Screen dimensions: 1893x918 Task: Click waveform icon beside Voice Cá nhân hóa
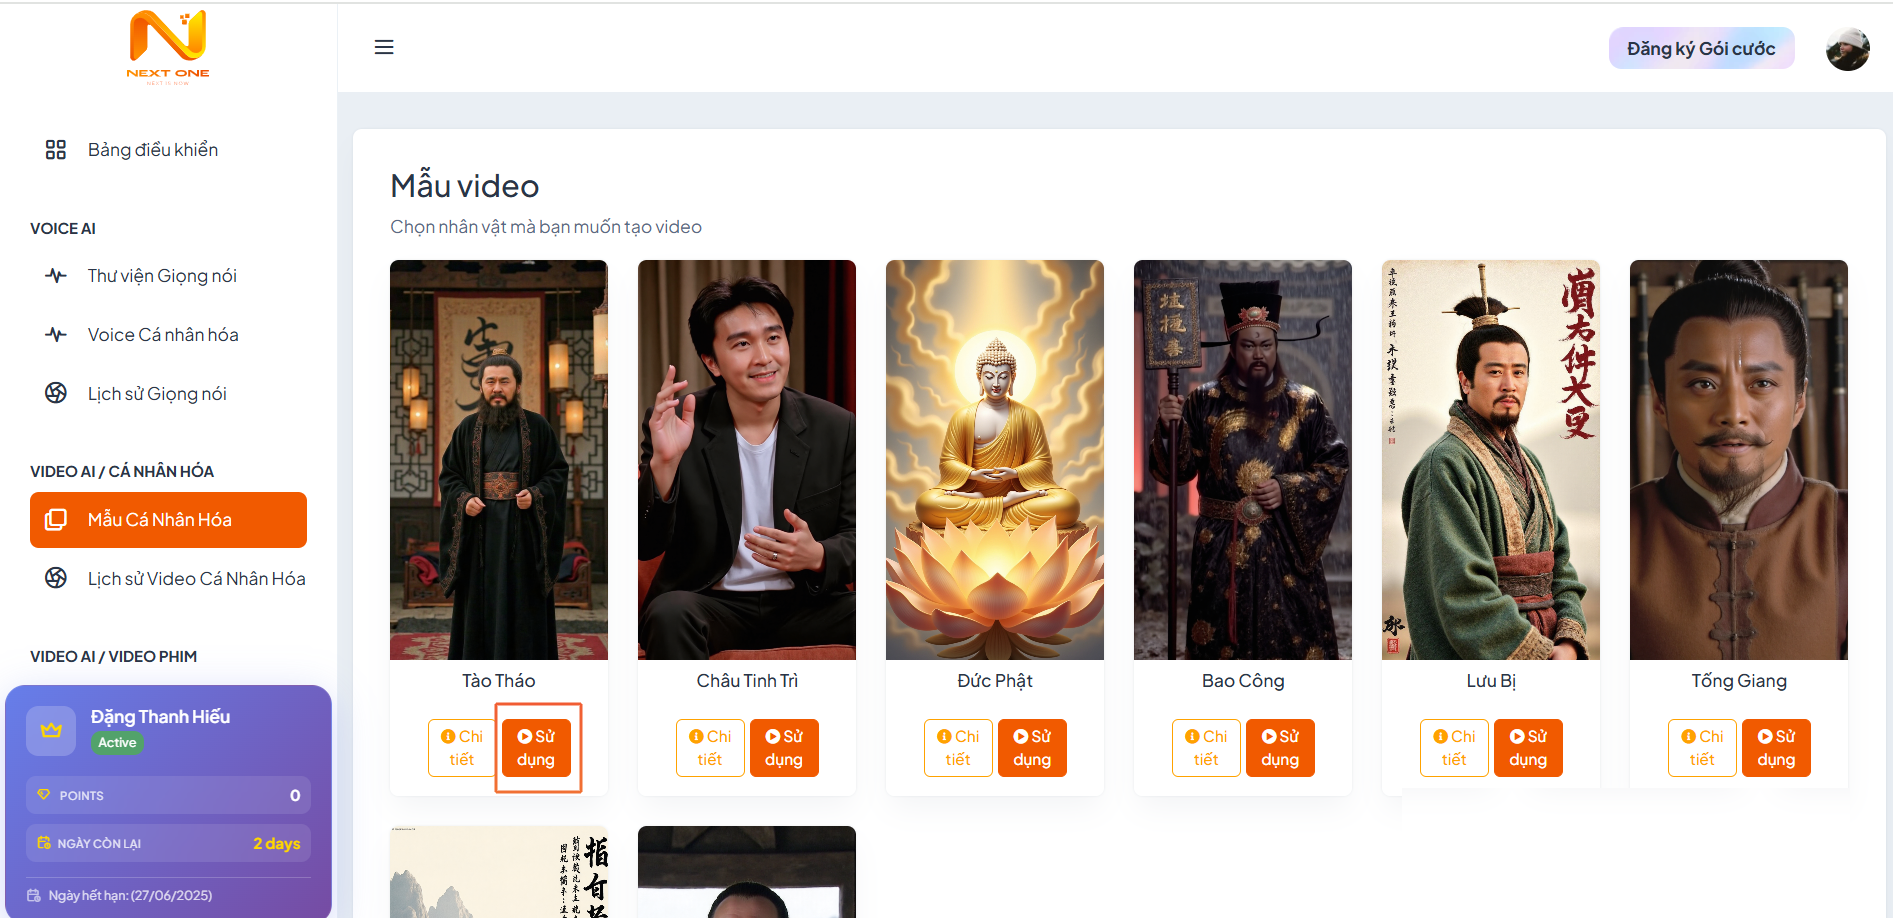(x=56, y=335)
